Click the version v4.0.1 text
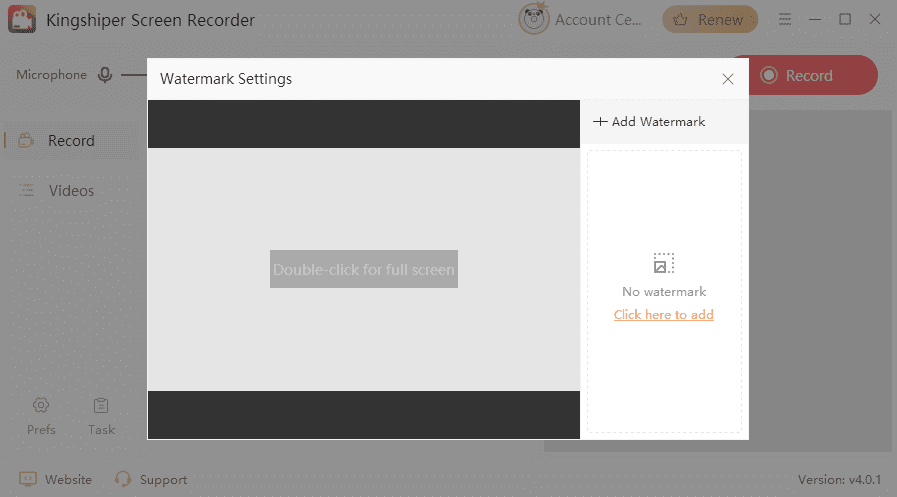 coord(839,479)
